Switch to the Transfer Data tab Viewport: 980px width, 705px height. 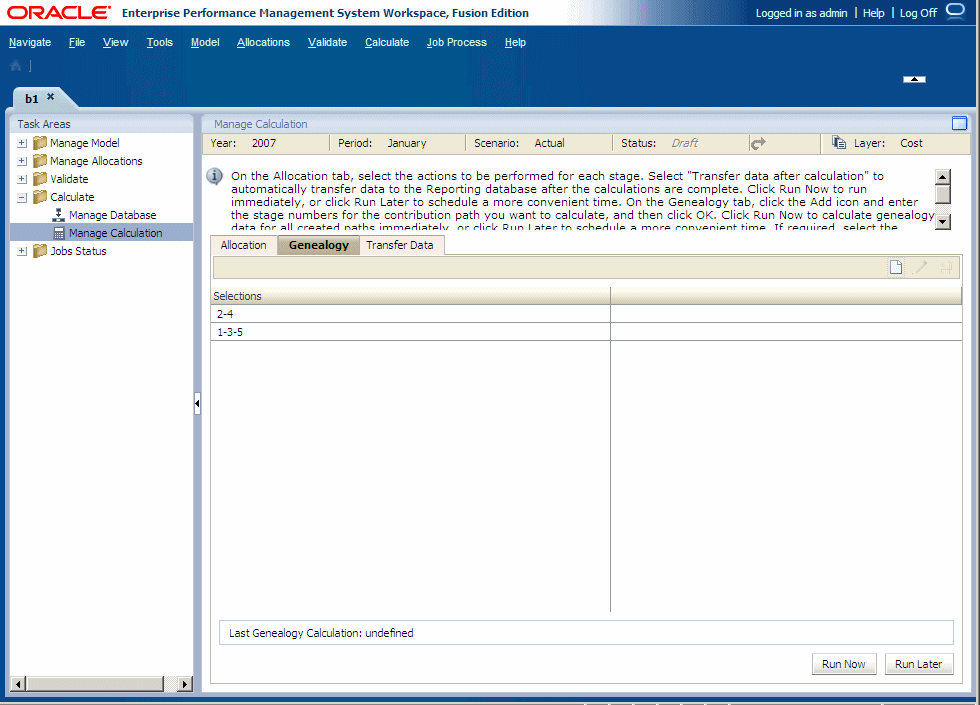pos(400,244)
